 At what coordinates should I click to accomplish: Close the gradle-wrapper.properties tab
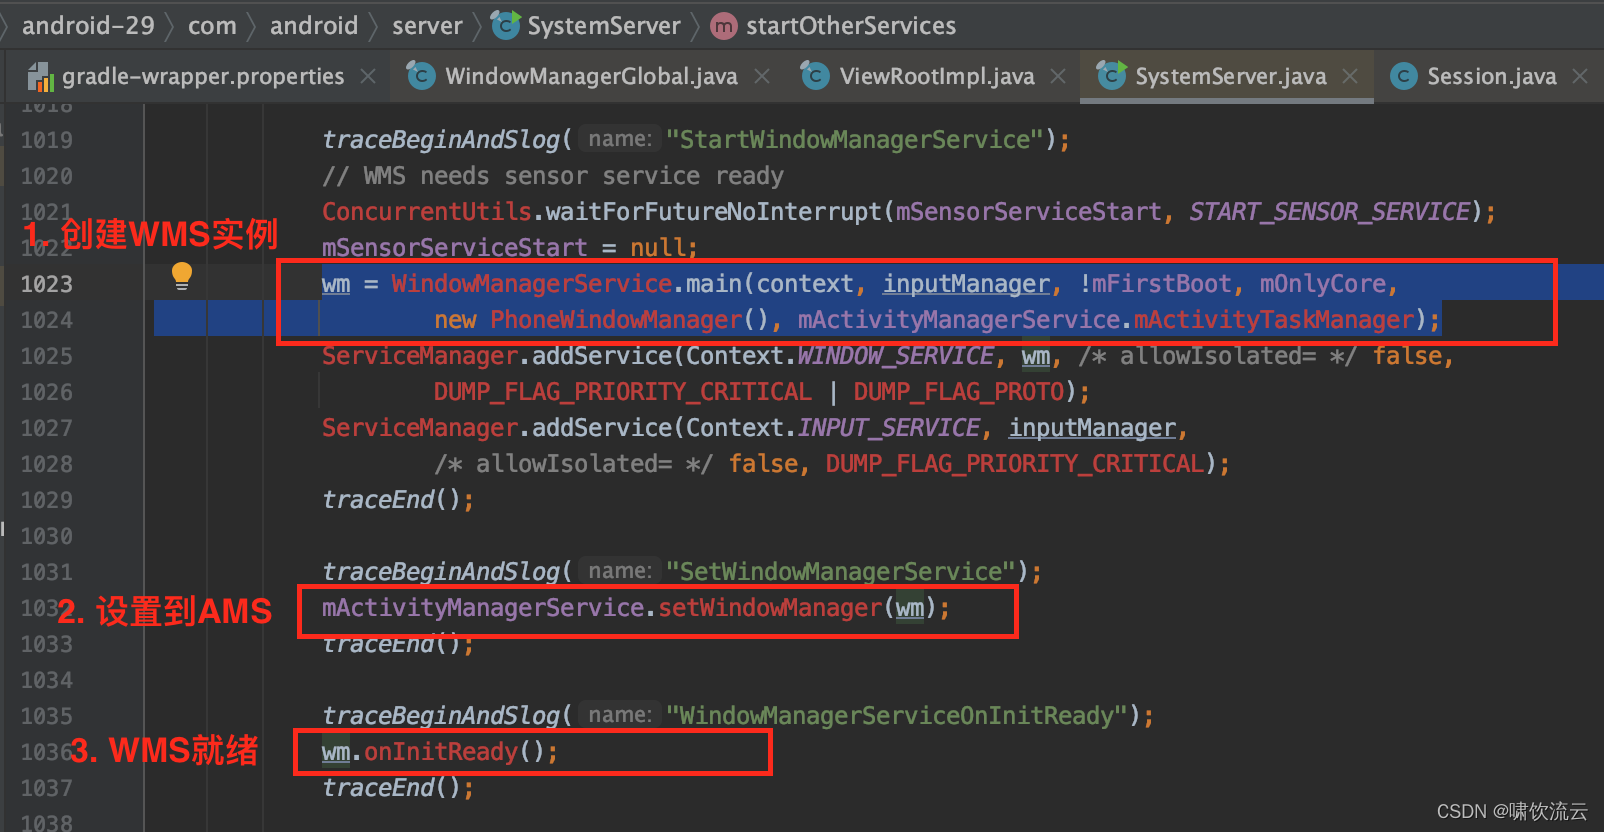click(x=368, y=76)
